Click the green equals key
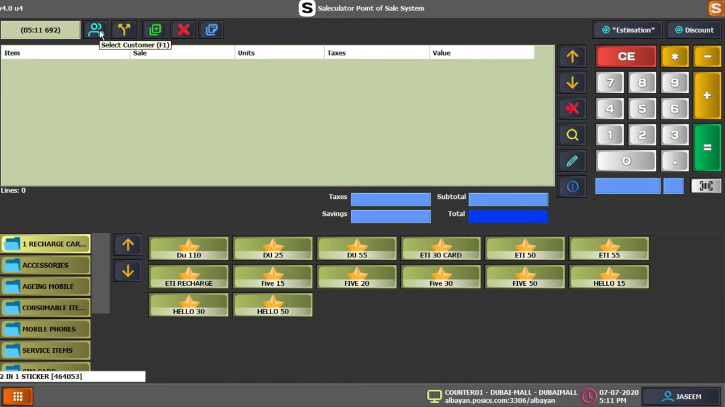Screen dimensions: 725x407 tap(707, 148)
